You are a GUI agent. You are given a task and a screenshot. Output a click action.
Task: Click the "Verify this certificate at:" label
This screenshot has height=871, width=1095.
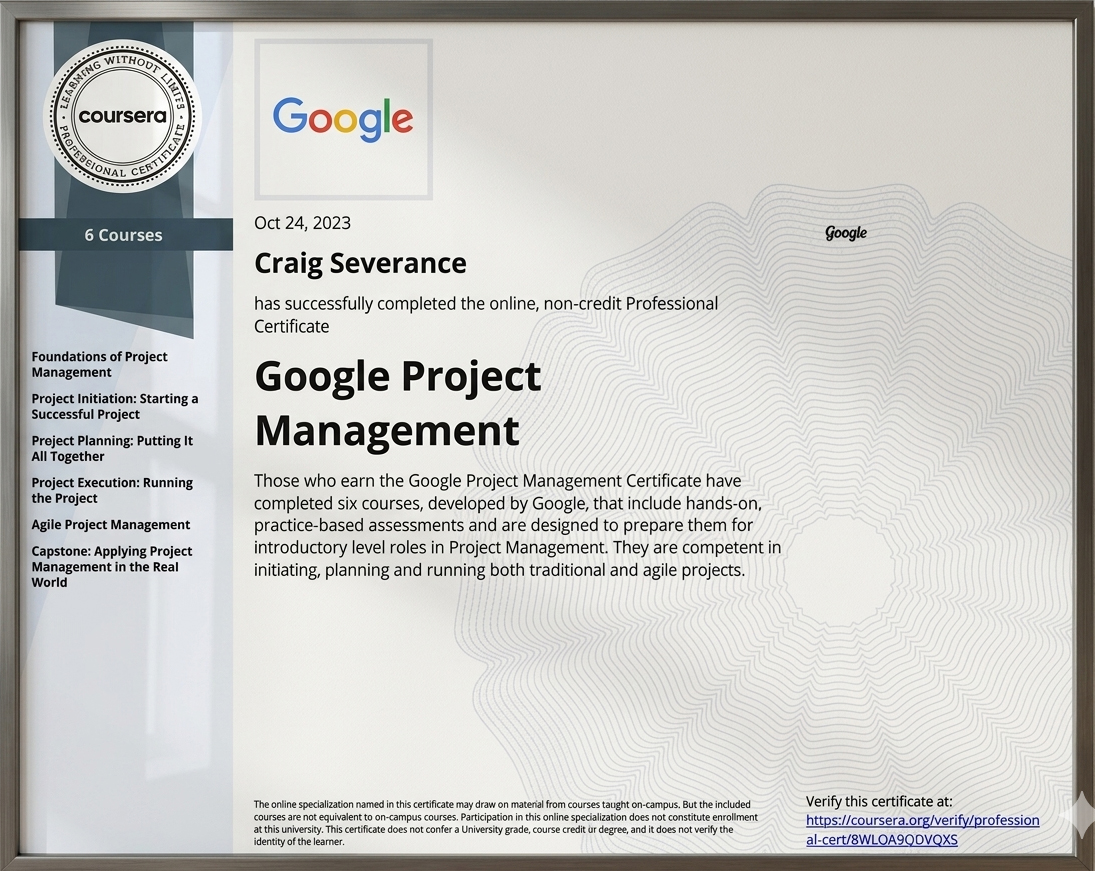tap(879, 801)
